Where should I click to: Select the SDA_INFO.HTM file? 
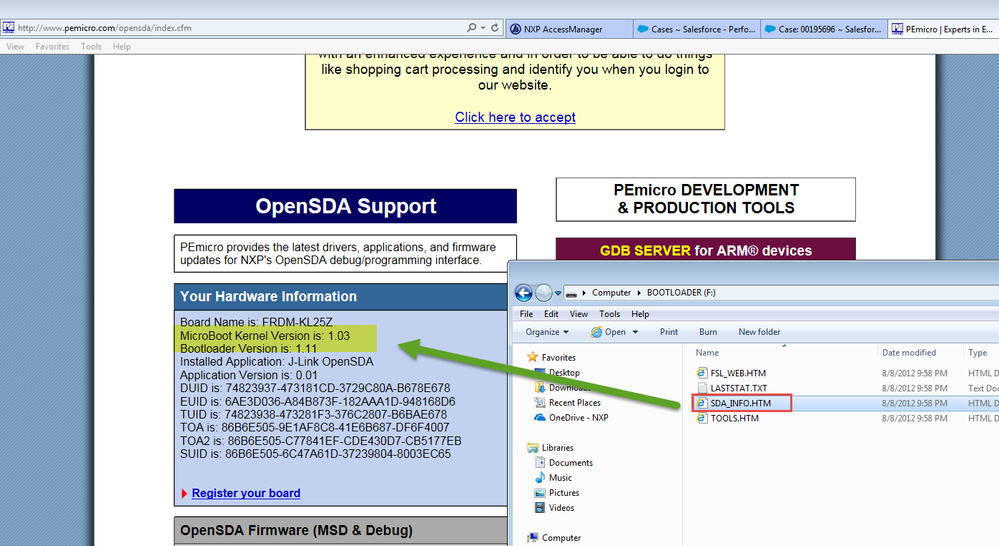[x=740, y=403]
